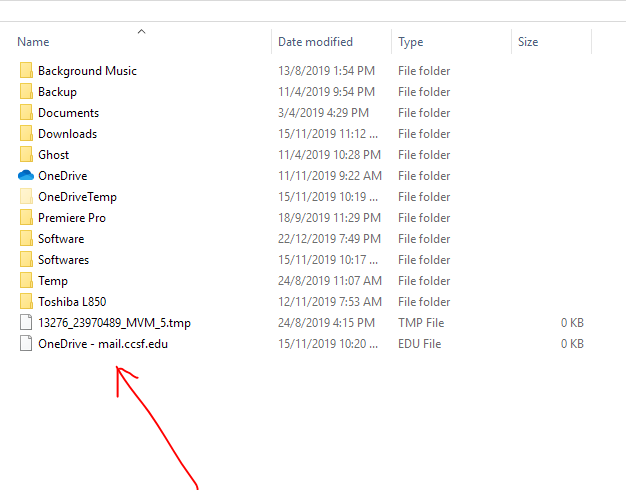Viewport: 626px width, 490px height.
Task: Click File folder type in Toshiba L850 row
Action: (424, 302)
